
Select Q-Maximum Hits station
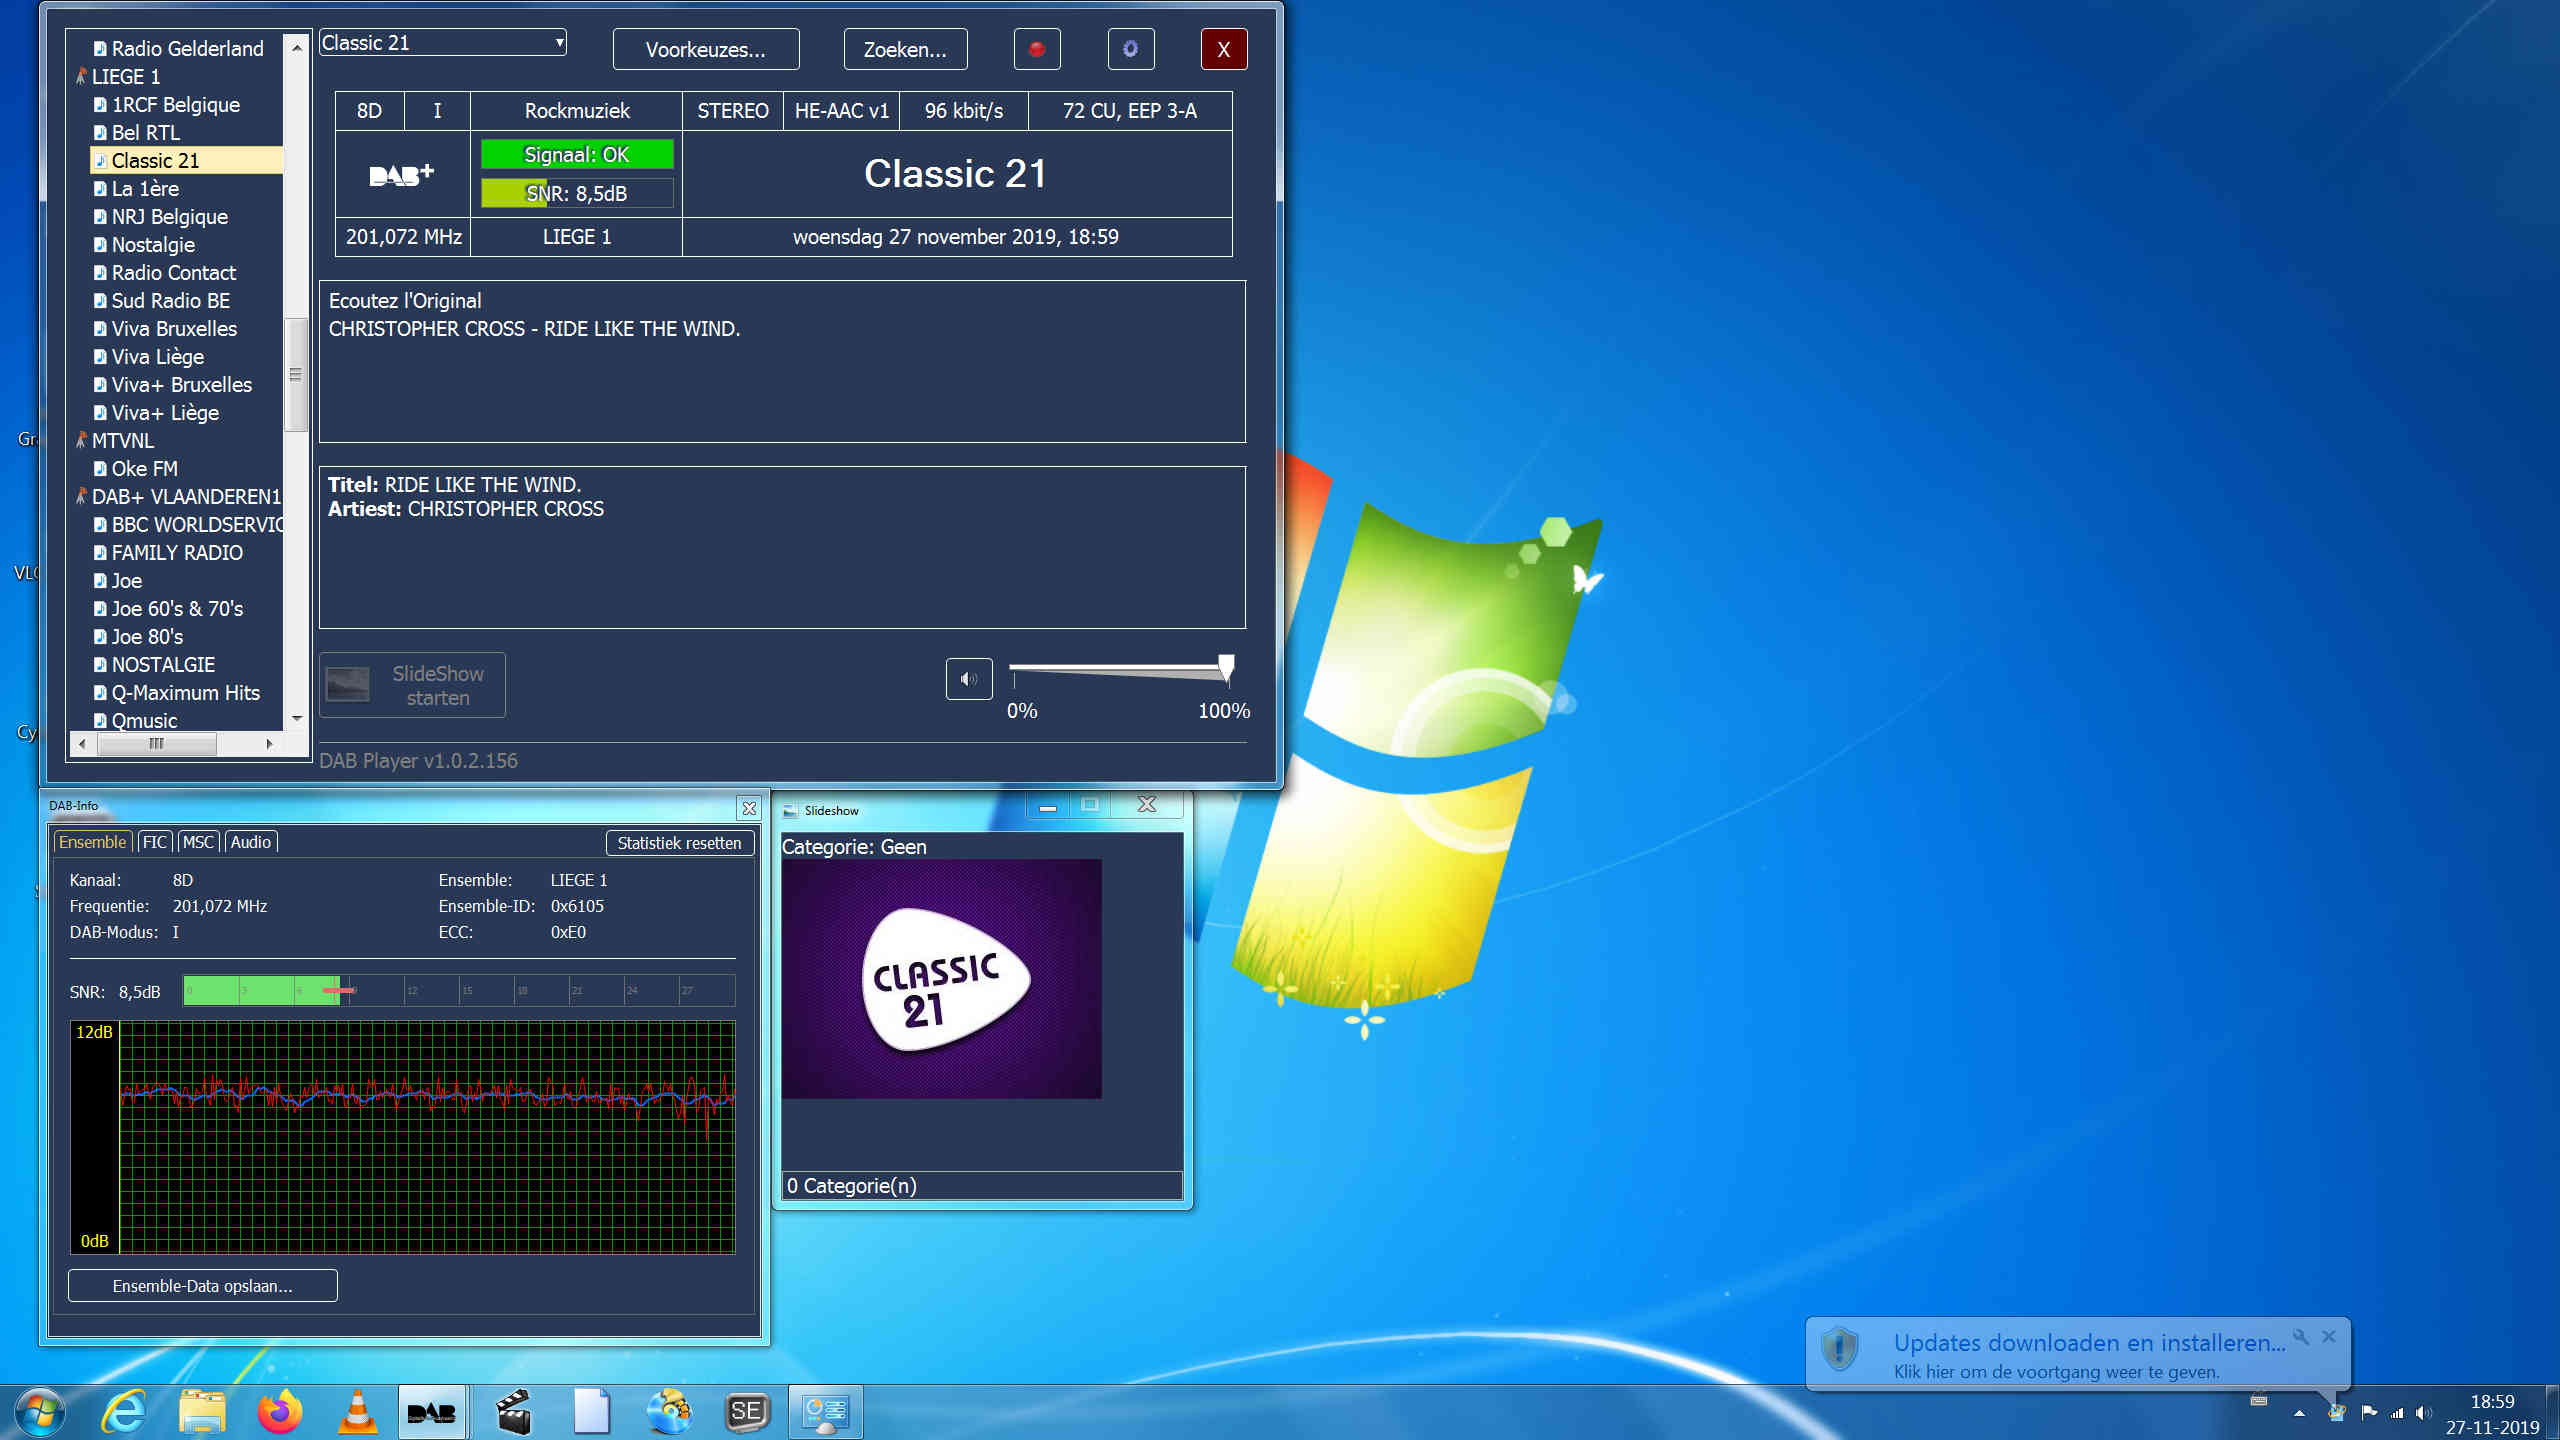(185, 692)
